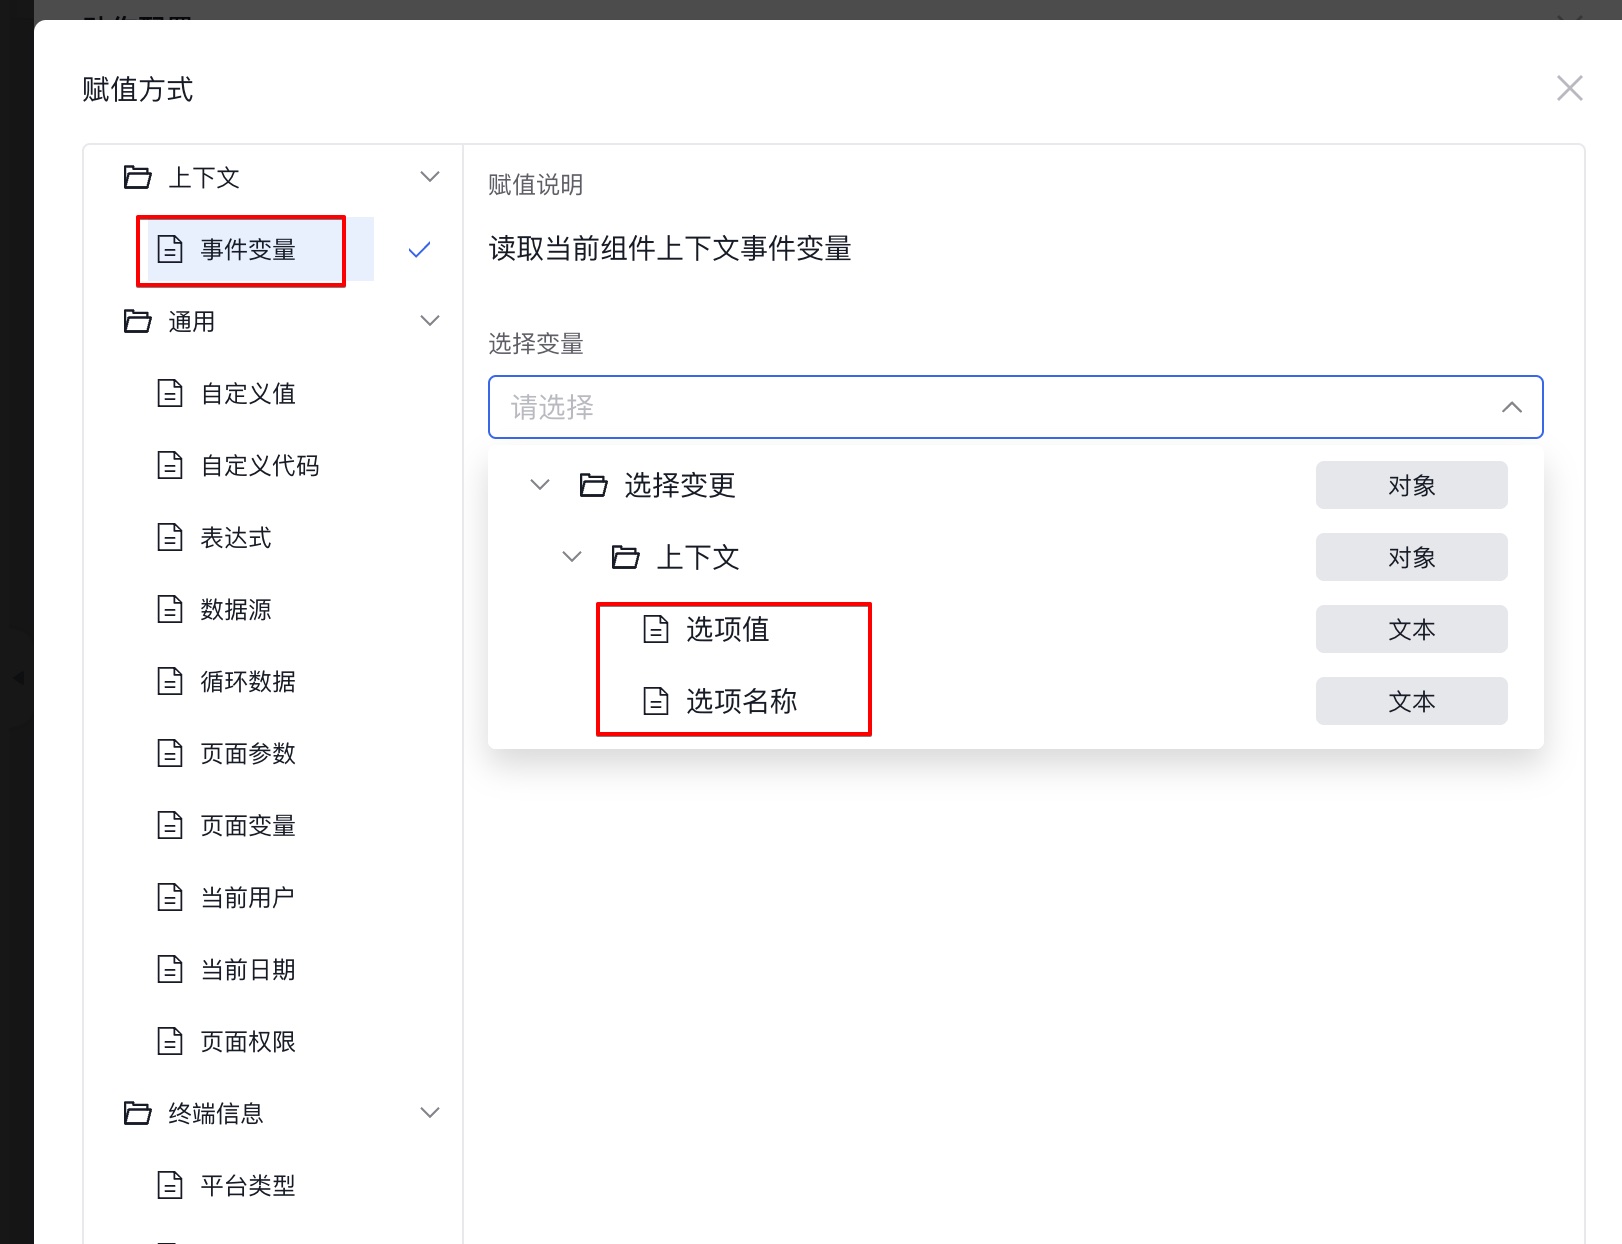
Task: Click the 文本 tag on 选项名称 row
Action: (1412, 701)
